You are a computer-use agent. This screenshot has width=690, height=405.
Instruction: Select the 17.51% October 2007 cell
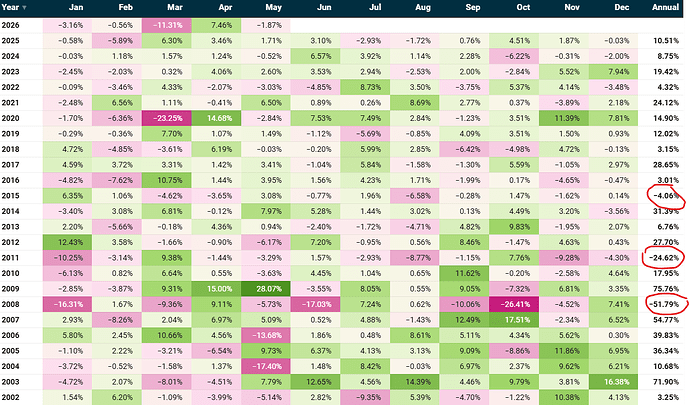(x=514, y=320)
